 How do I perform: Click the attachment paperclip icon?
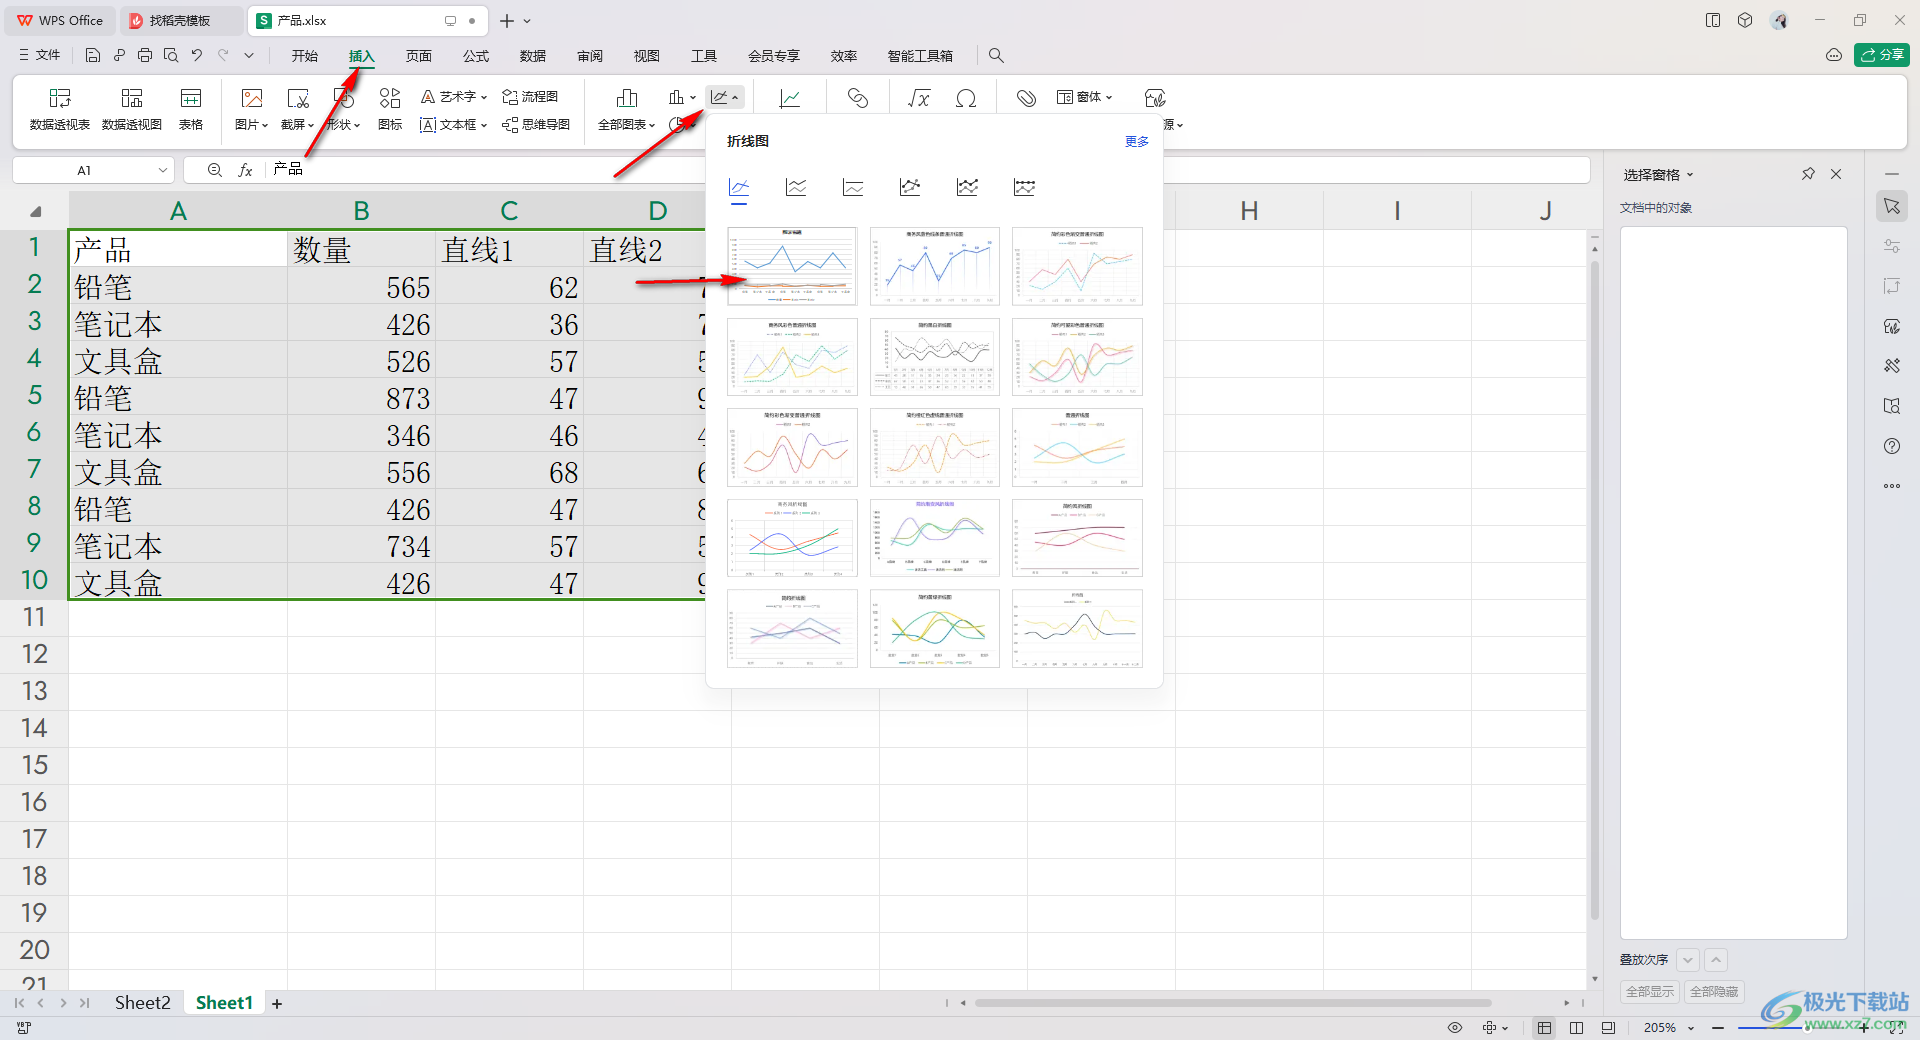pos(1026,97)
